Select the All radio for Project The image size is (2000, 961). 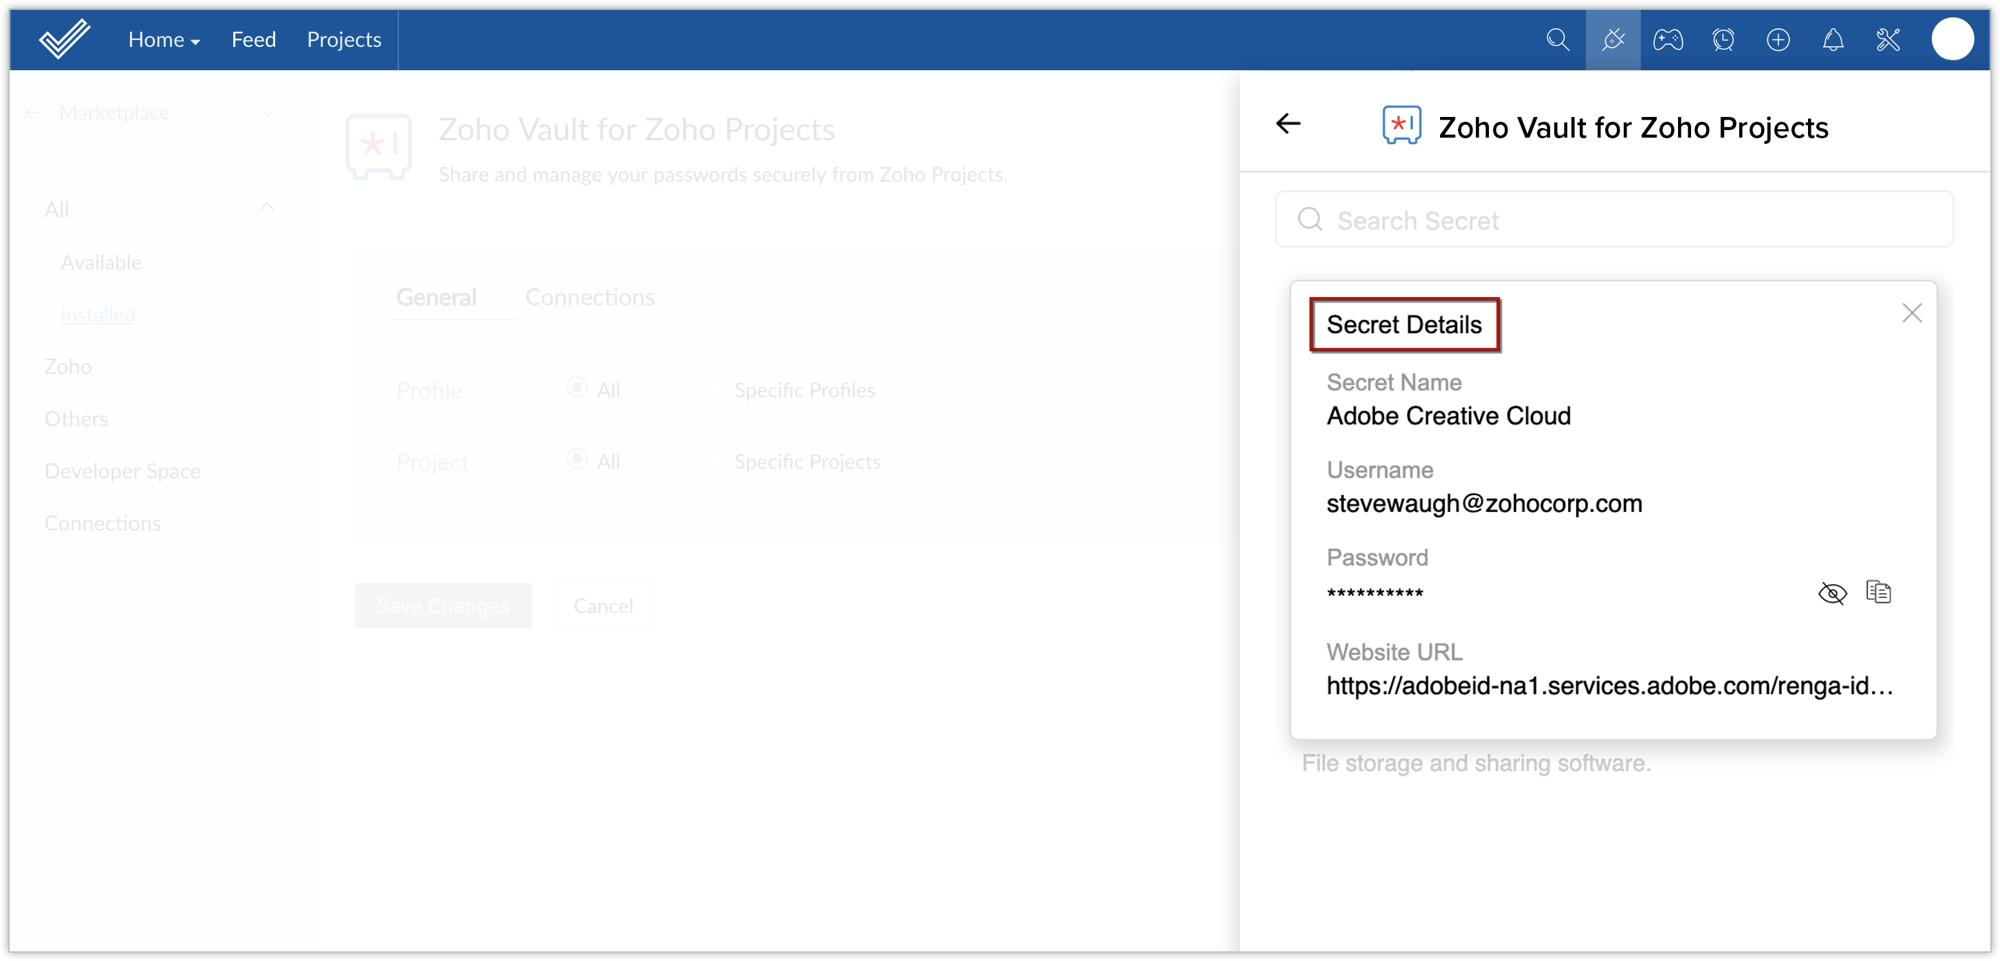[577, 460]
